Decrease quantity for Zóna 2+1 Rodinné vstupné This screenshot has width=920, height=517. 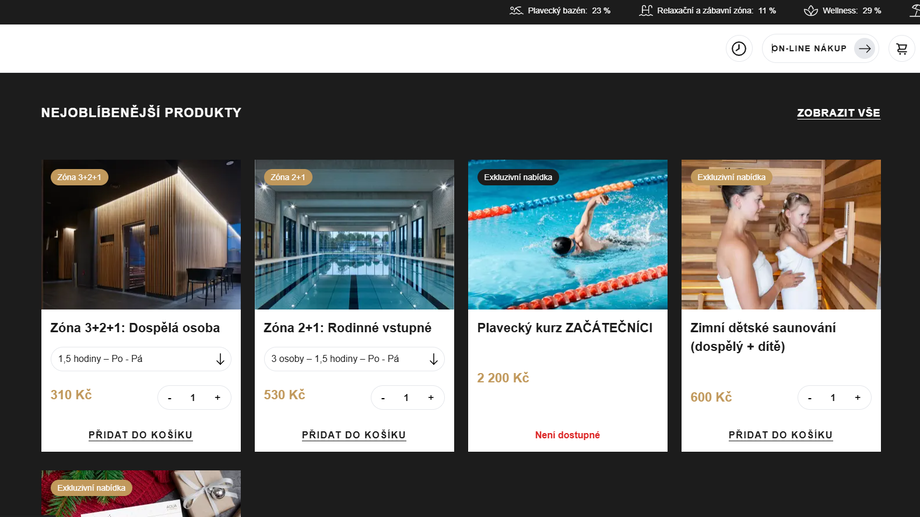pos(383,398)
